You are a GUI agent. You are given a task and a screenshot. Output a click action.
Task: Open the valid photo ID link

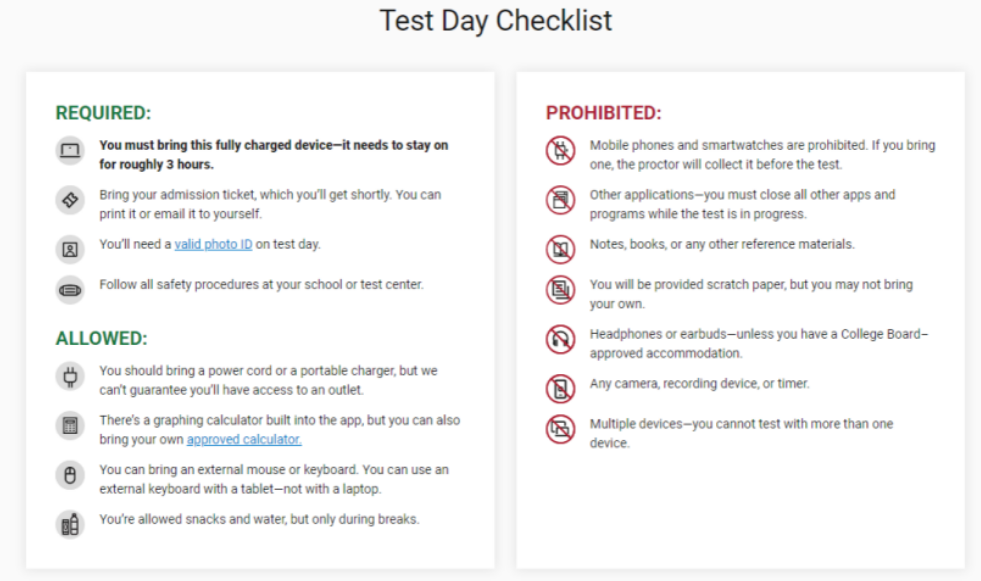point(213,244)
